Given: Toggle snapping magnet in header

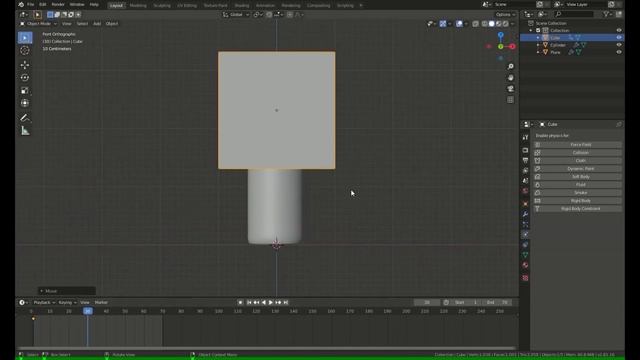Looking at the screenshot, I should point(269,15).
